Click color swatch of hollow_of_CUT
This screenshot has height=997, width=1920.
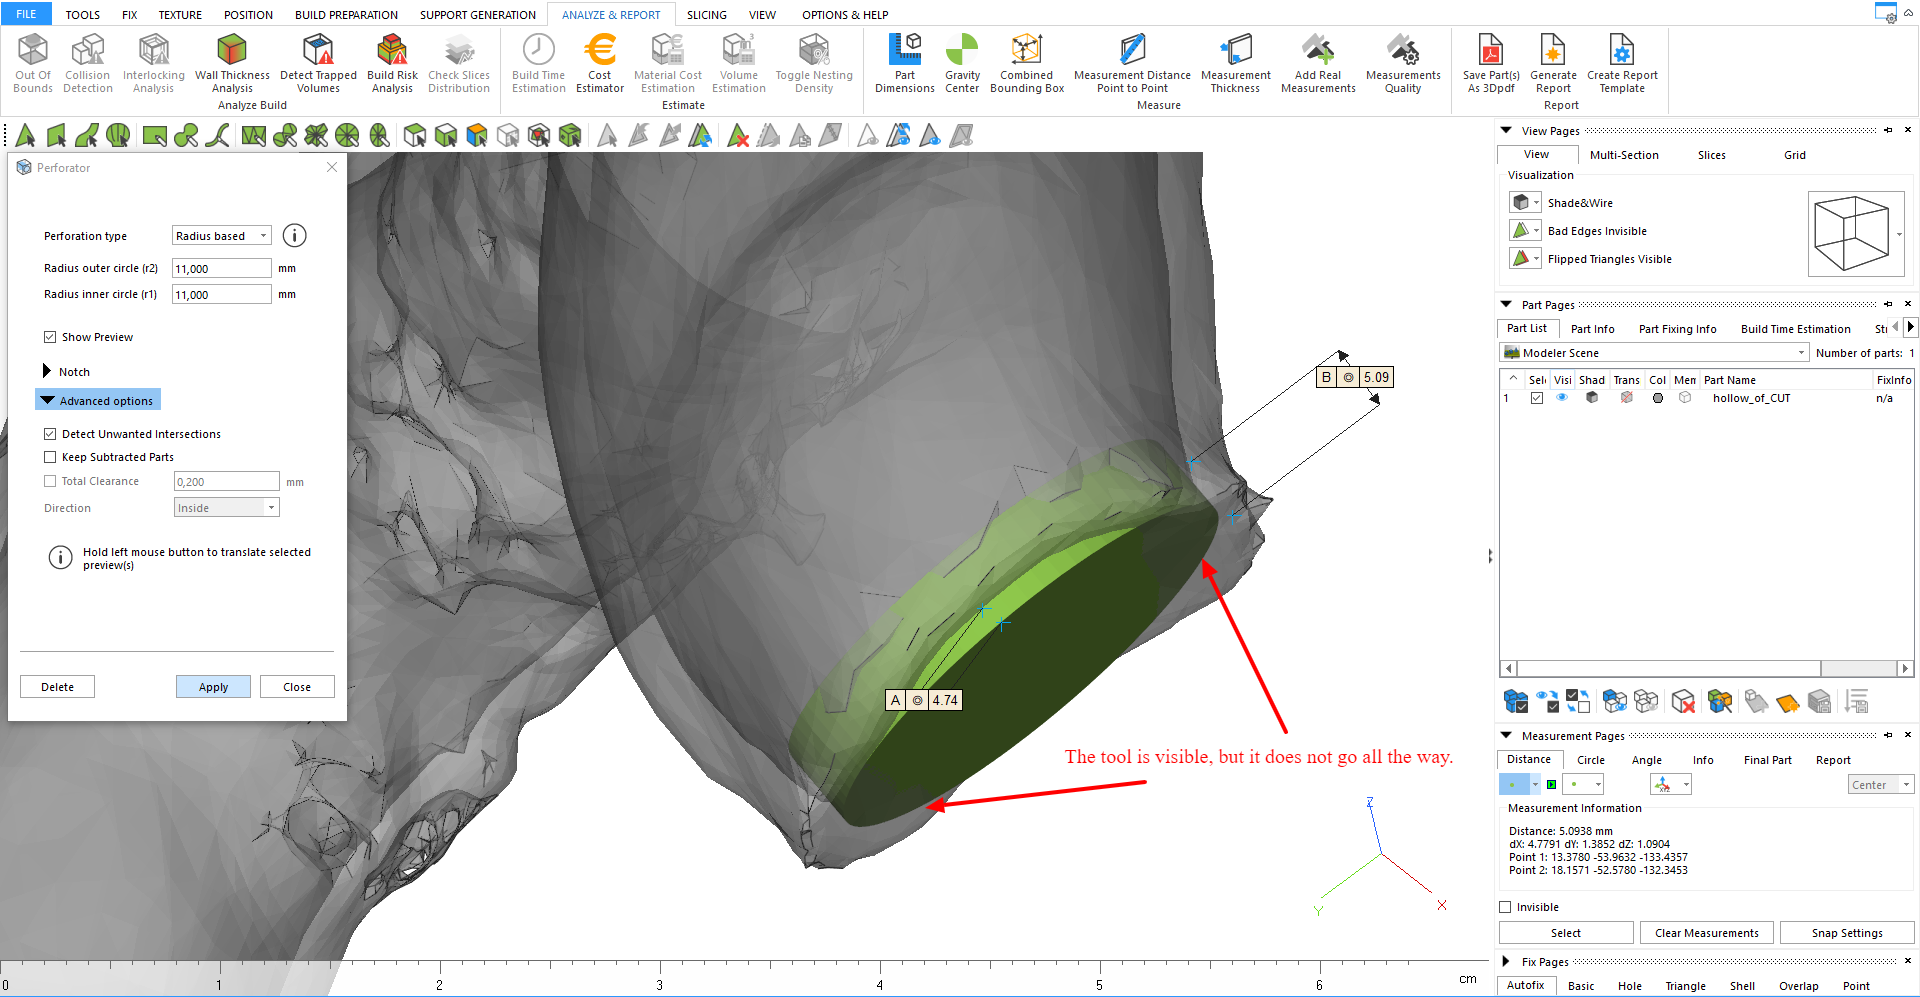[1658, 398]
